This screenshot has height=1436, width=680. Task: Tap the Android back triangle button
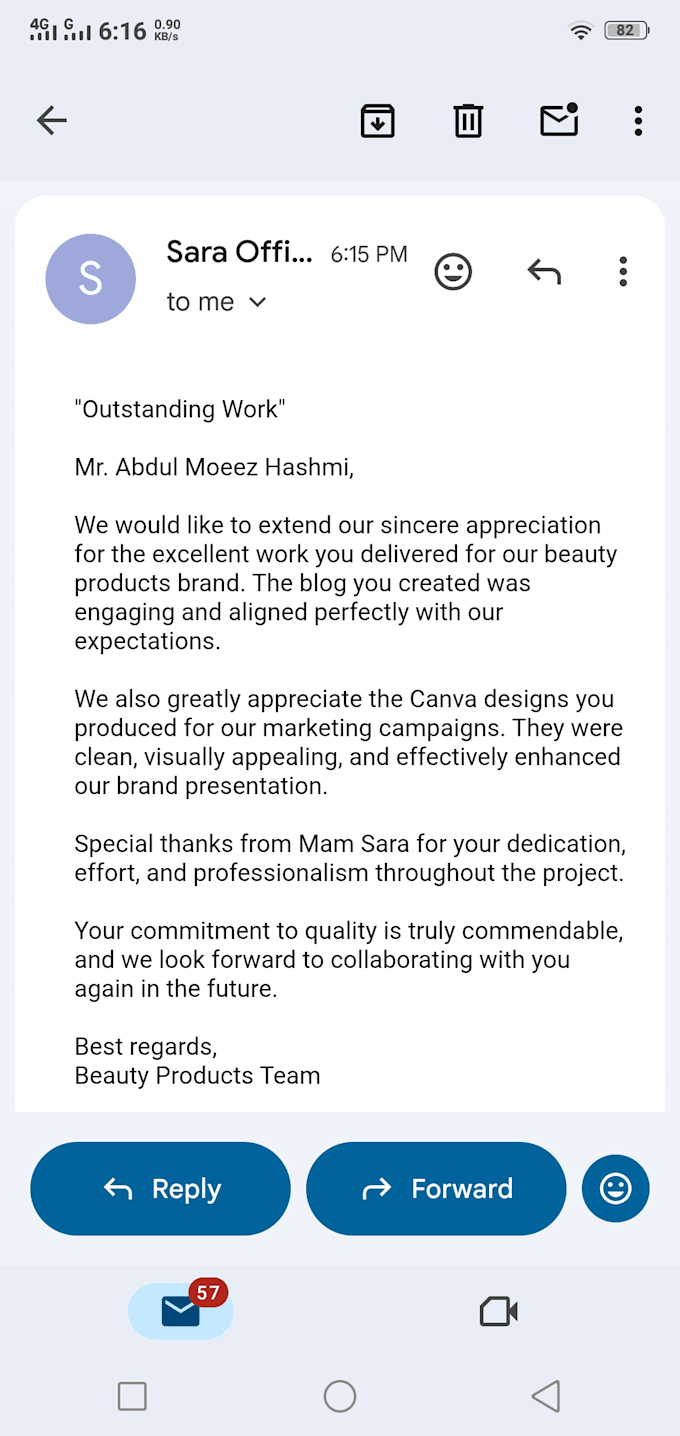(546, 1396)
